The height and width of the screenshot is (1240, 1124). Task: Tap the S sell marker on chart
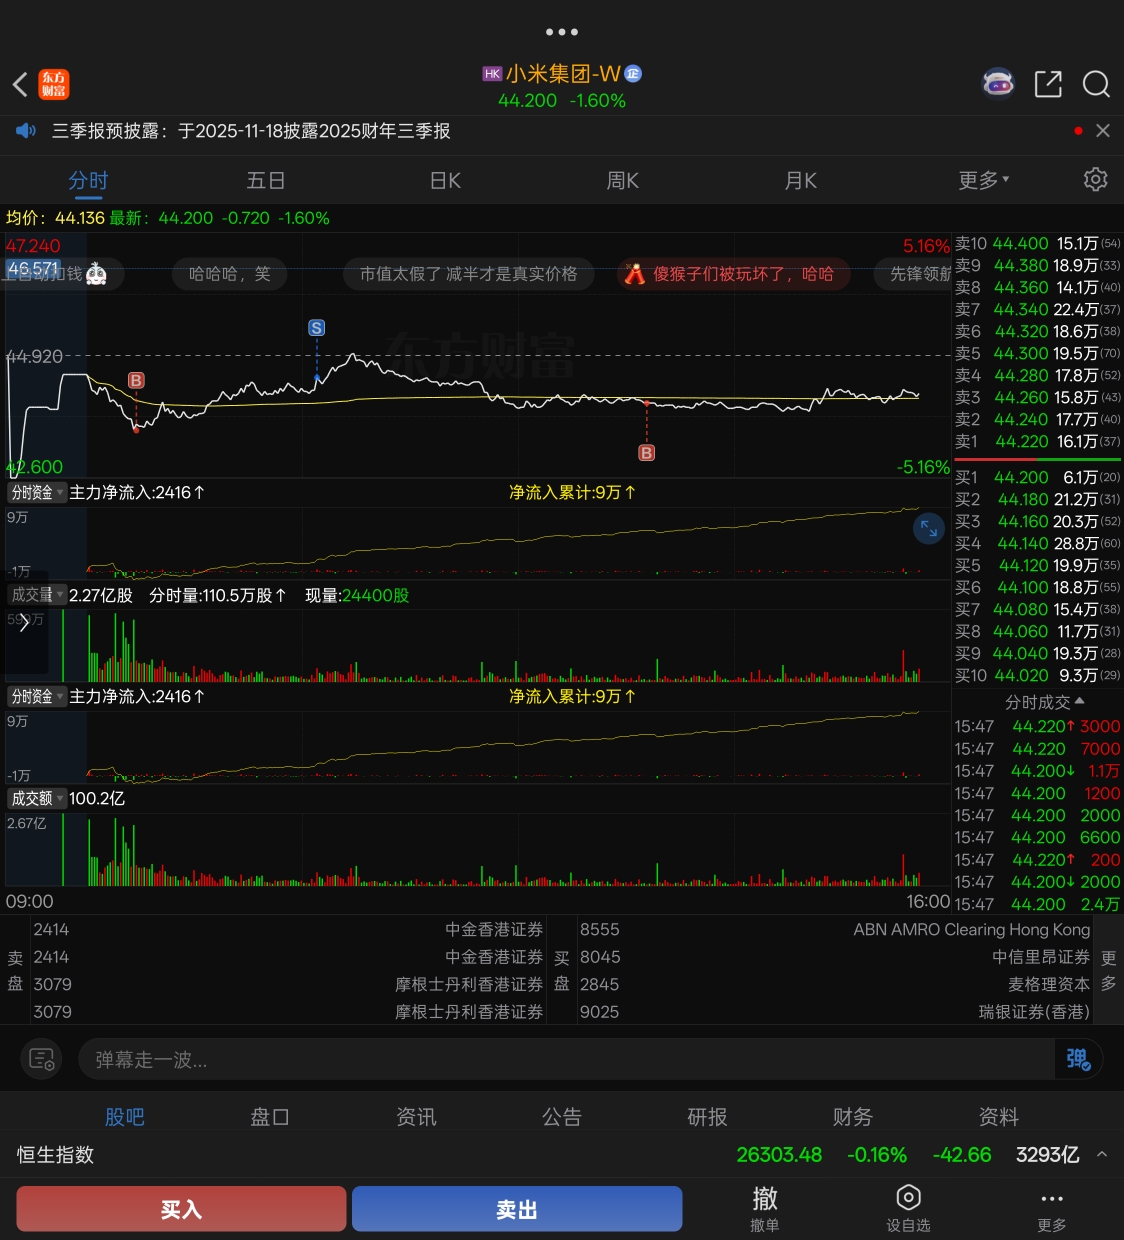(x=317, y=328)
